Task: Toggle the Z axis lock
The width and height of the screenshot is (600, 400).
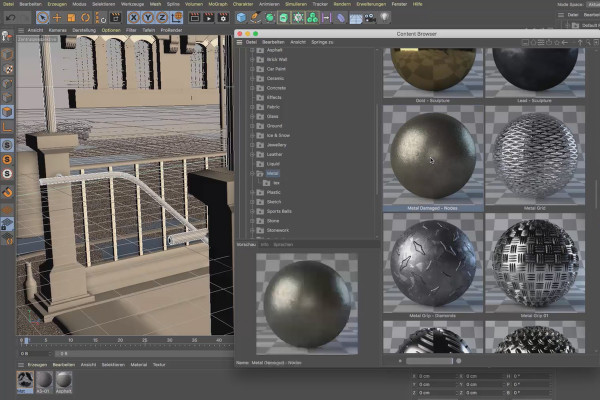Action: click(x=162, y=18)
